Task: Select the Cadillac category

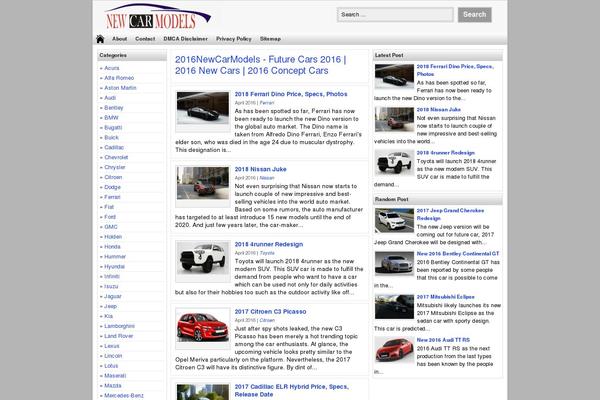Action: (114, 147)
